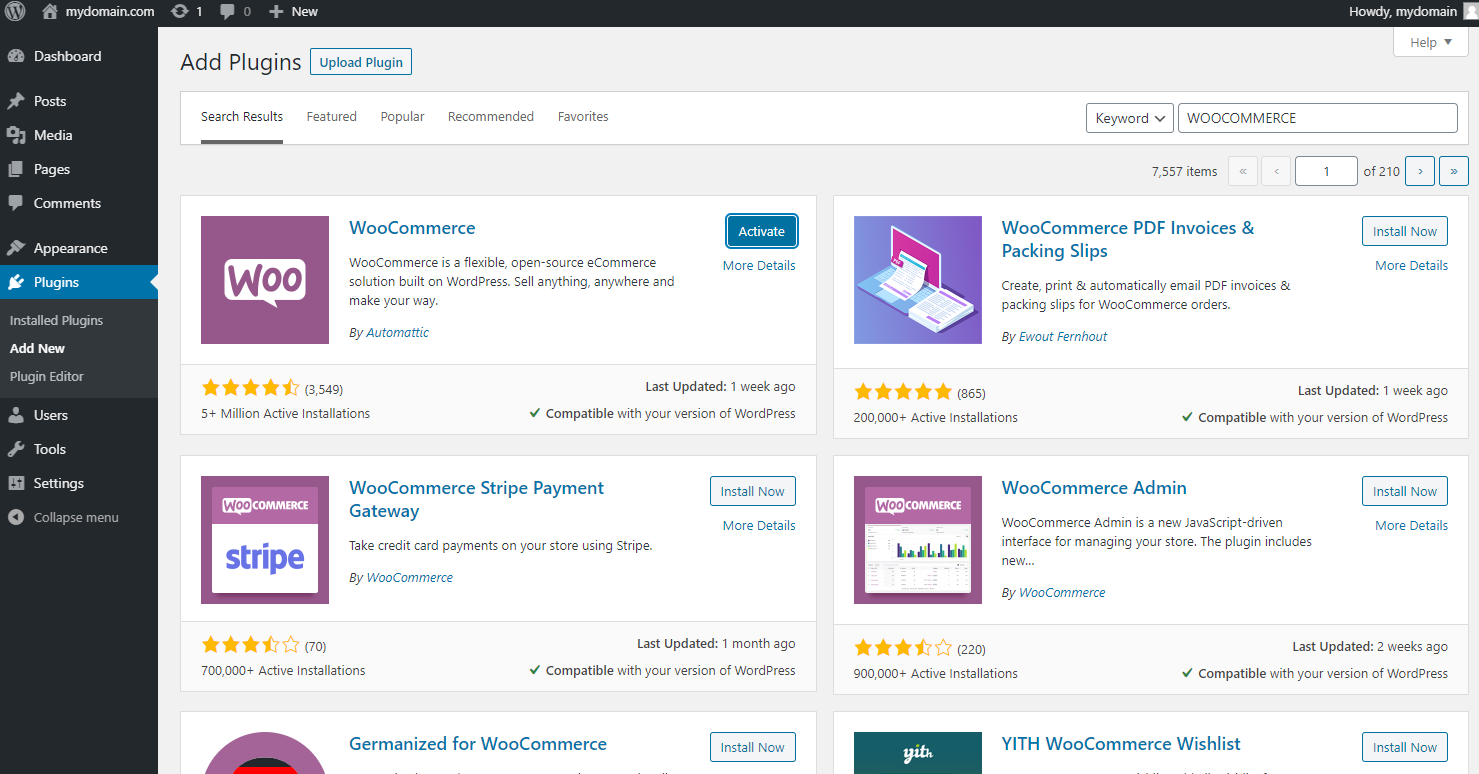Open the Keyword search type dropdown
The height and width of the screenshot is (774, 1479).
[x=1130, y=117]
